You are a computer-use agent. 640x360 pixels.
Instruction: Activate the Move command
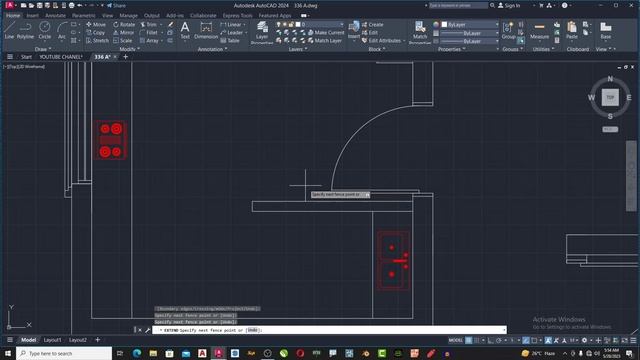(x=96, y=24)
